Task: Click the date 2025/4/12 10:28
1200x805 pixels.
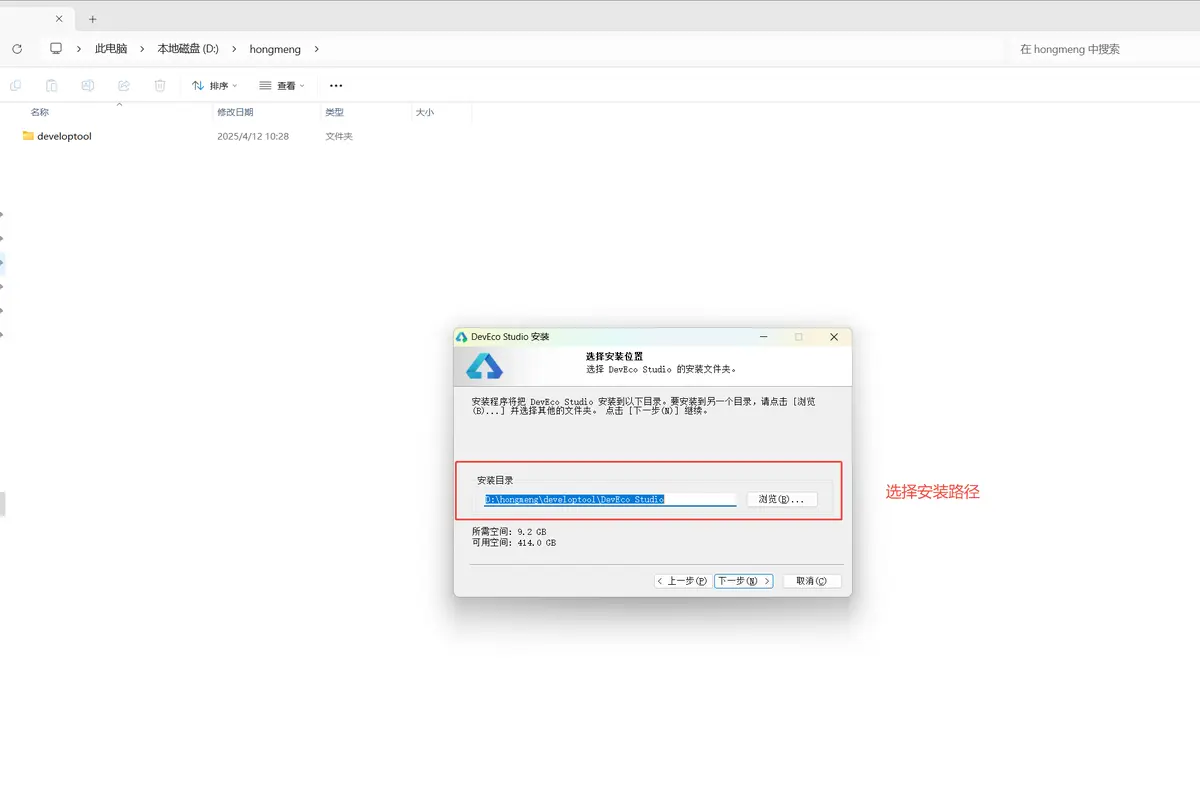Action: coord(253,136)
